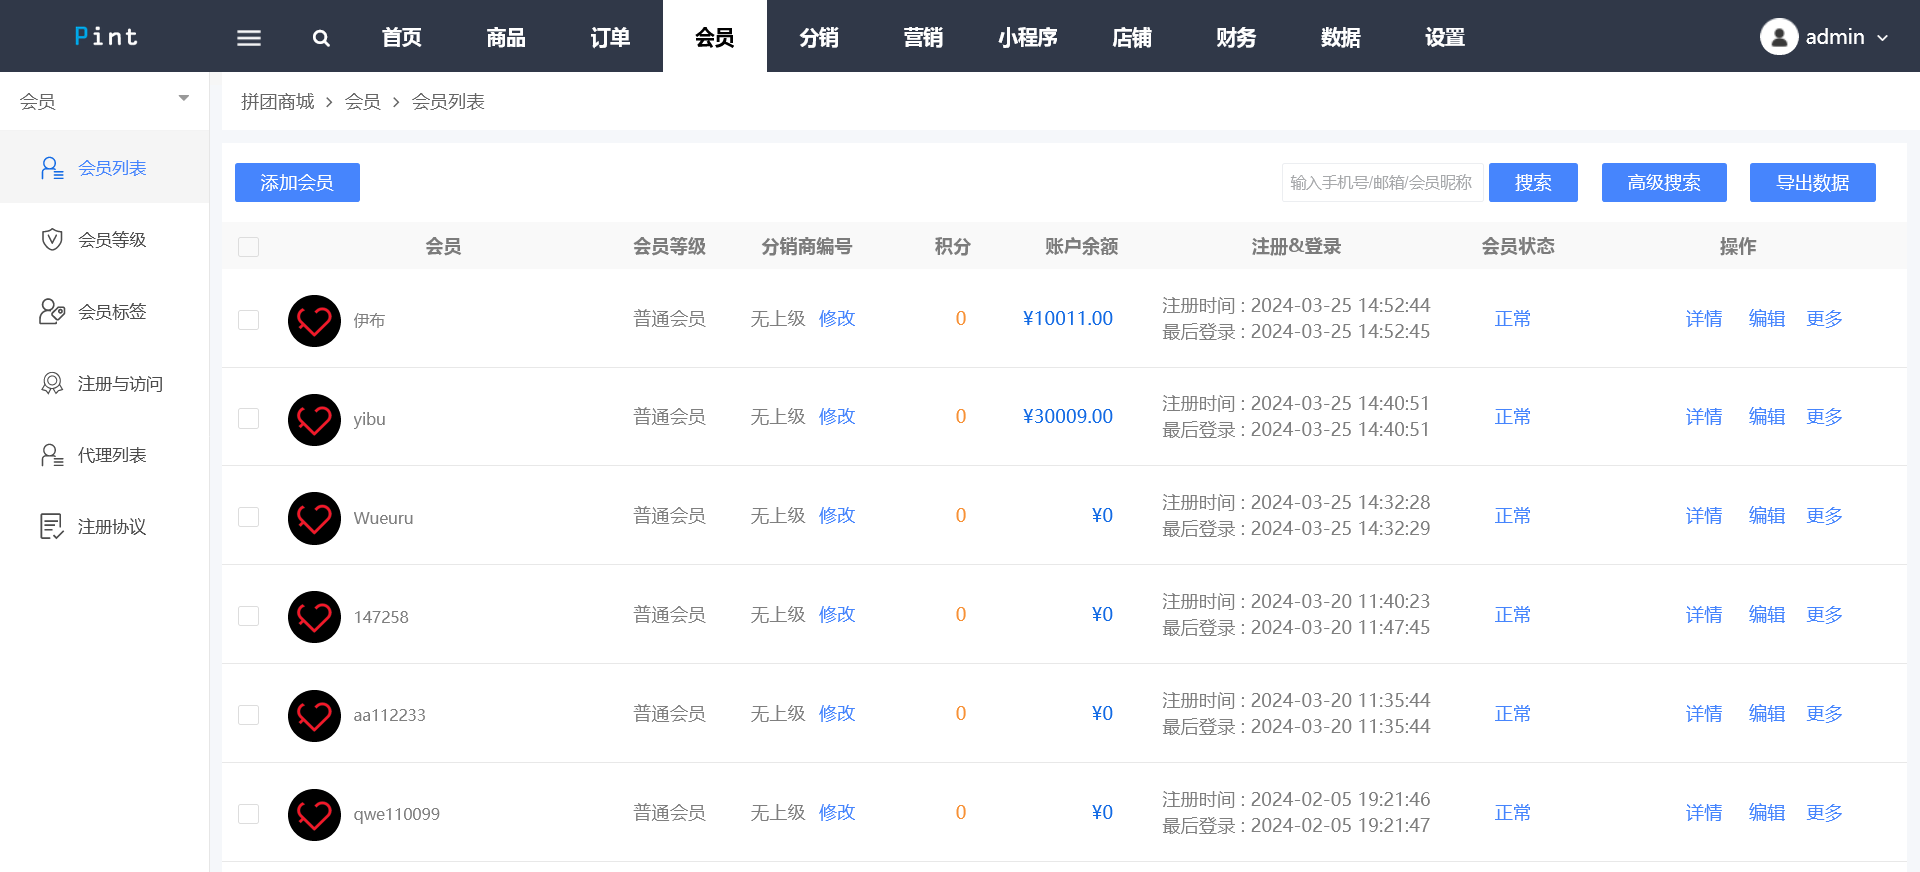Click the admin user avatar icon

pos(1778,37)
